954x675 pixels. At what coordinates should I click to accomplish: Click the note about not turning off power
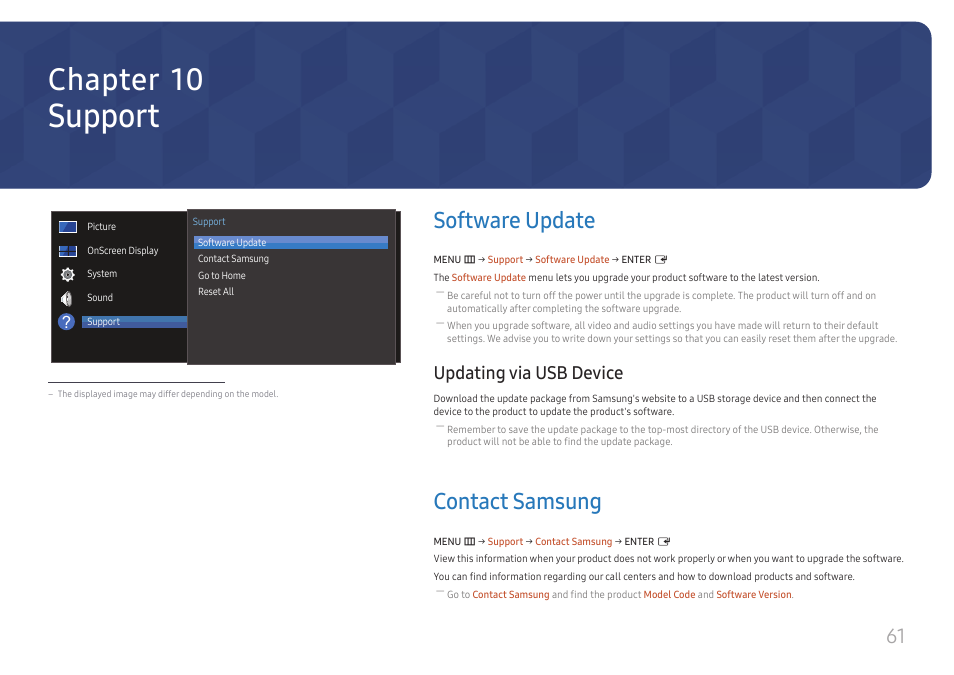point(661,302)
